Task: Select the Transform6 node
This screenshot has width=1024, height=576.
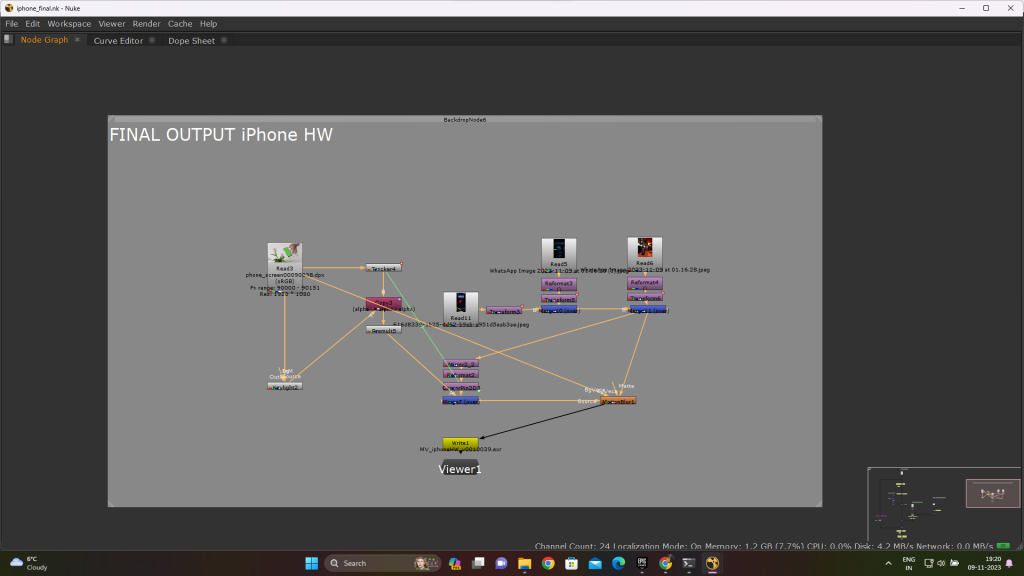Action: pos(645,297)
